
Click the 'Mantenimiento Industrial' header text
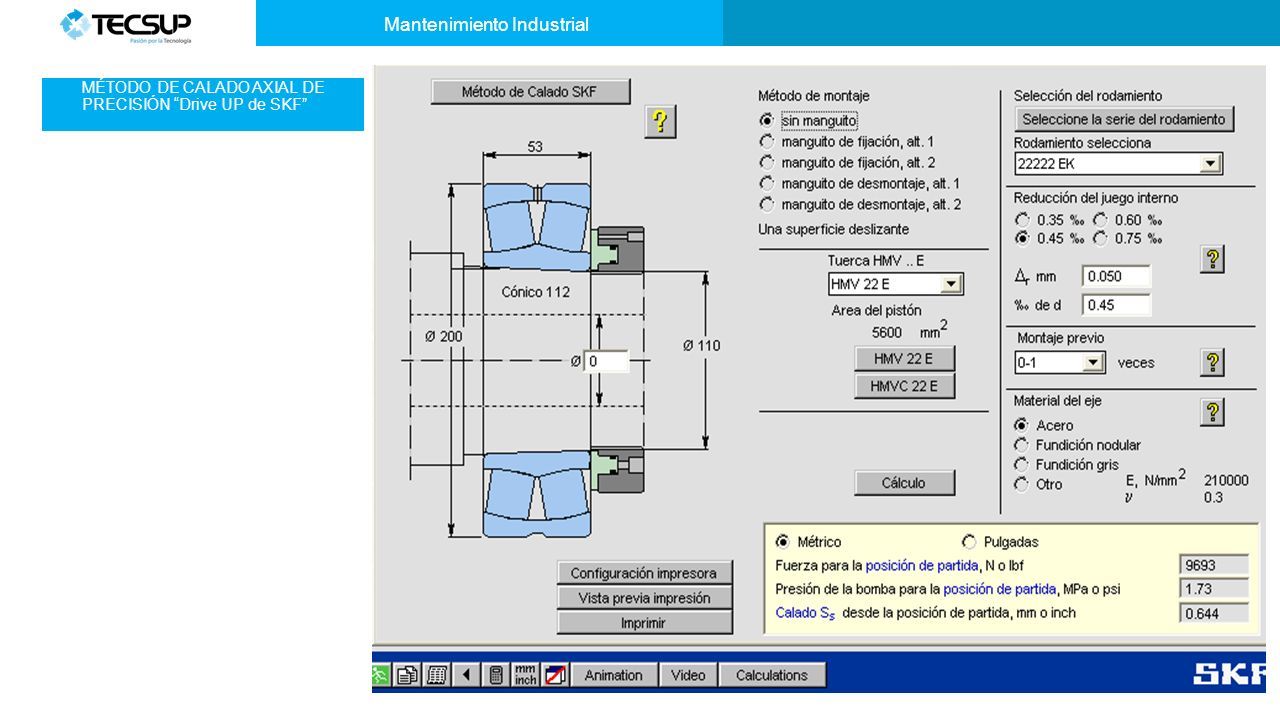(x=486, y=25)
